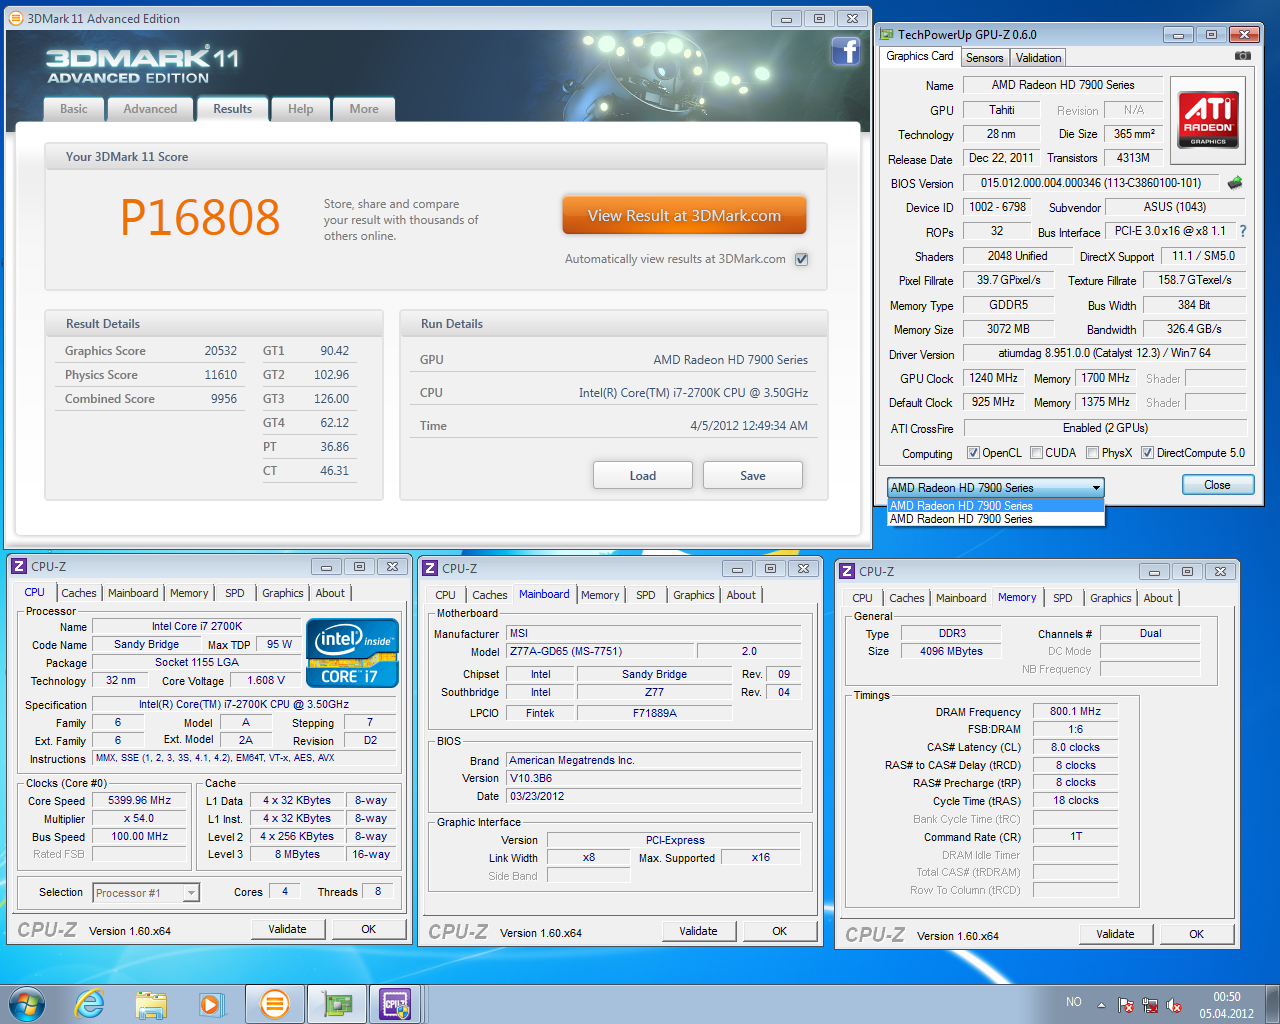This screenshot has height=1024, width=1280.
Task: Toggle the PhysX checkbox in GPU-Z
Action: 1093,453
